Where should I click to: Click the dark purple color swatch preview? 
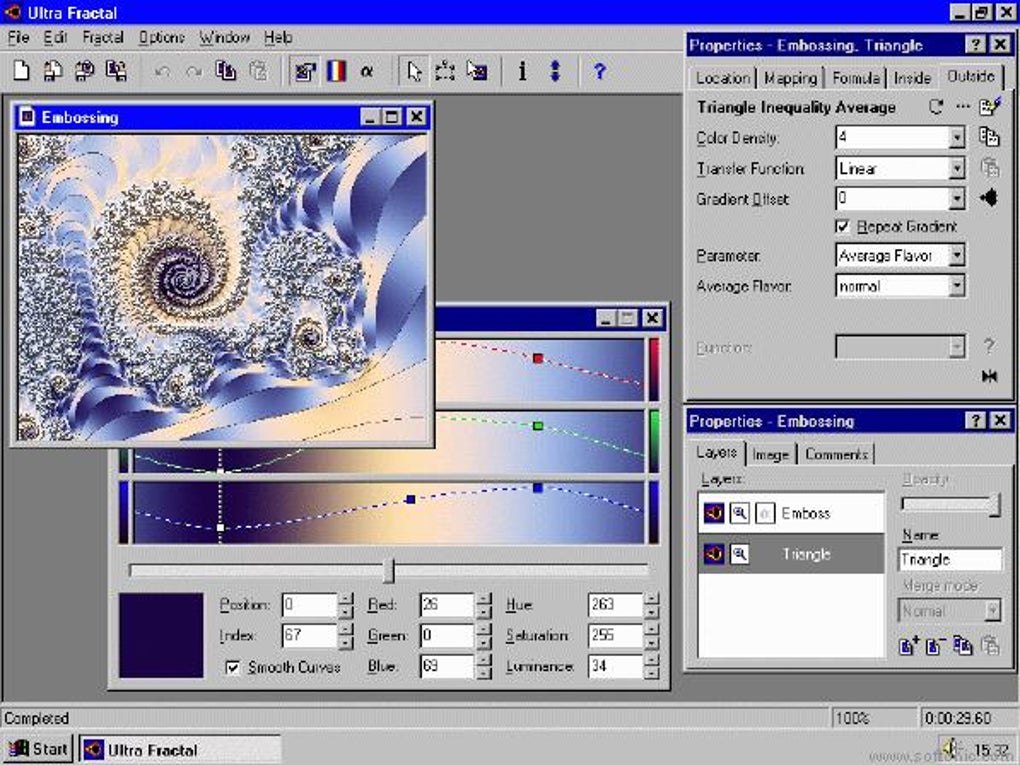point(161,636)
